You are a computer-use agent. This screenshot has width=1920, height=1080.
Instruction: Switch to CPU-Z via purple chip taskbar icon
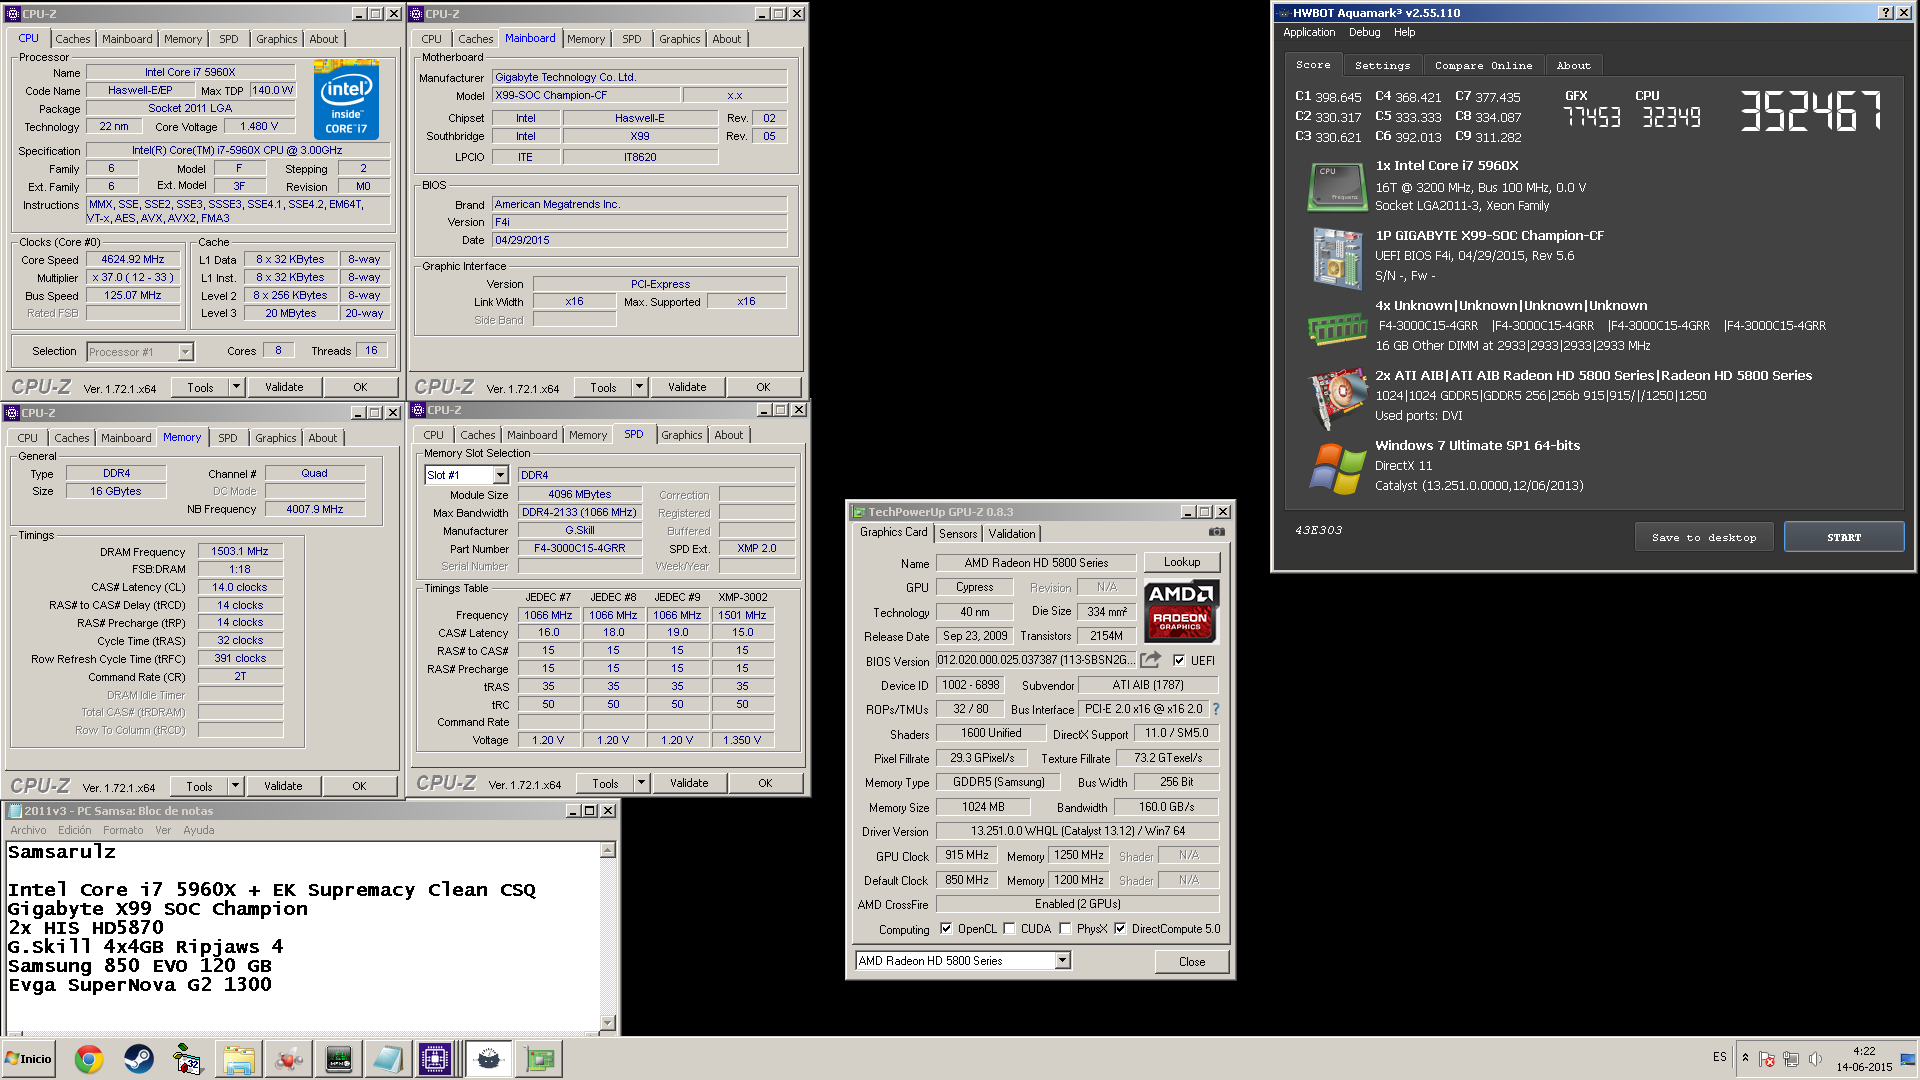coord(436,1059)
